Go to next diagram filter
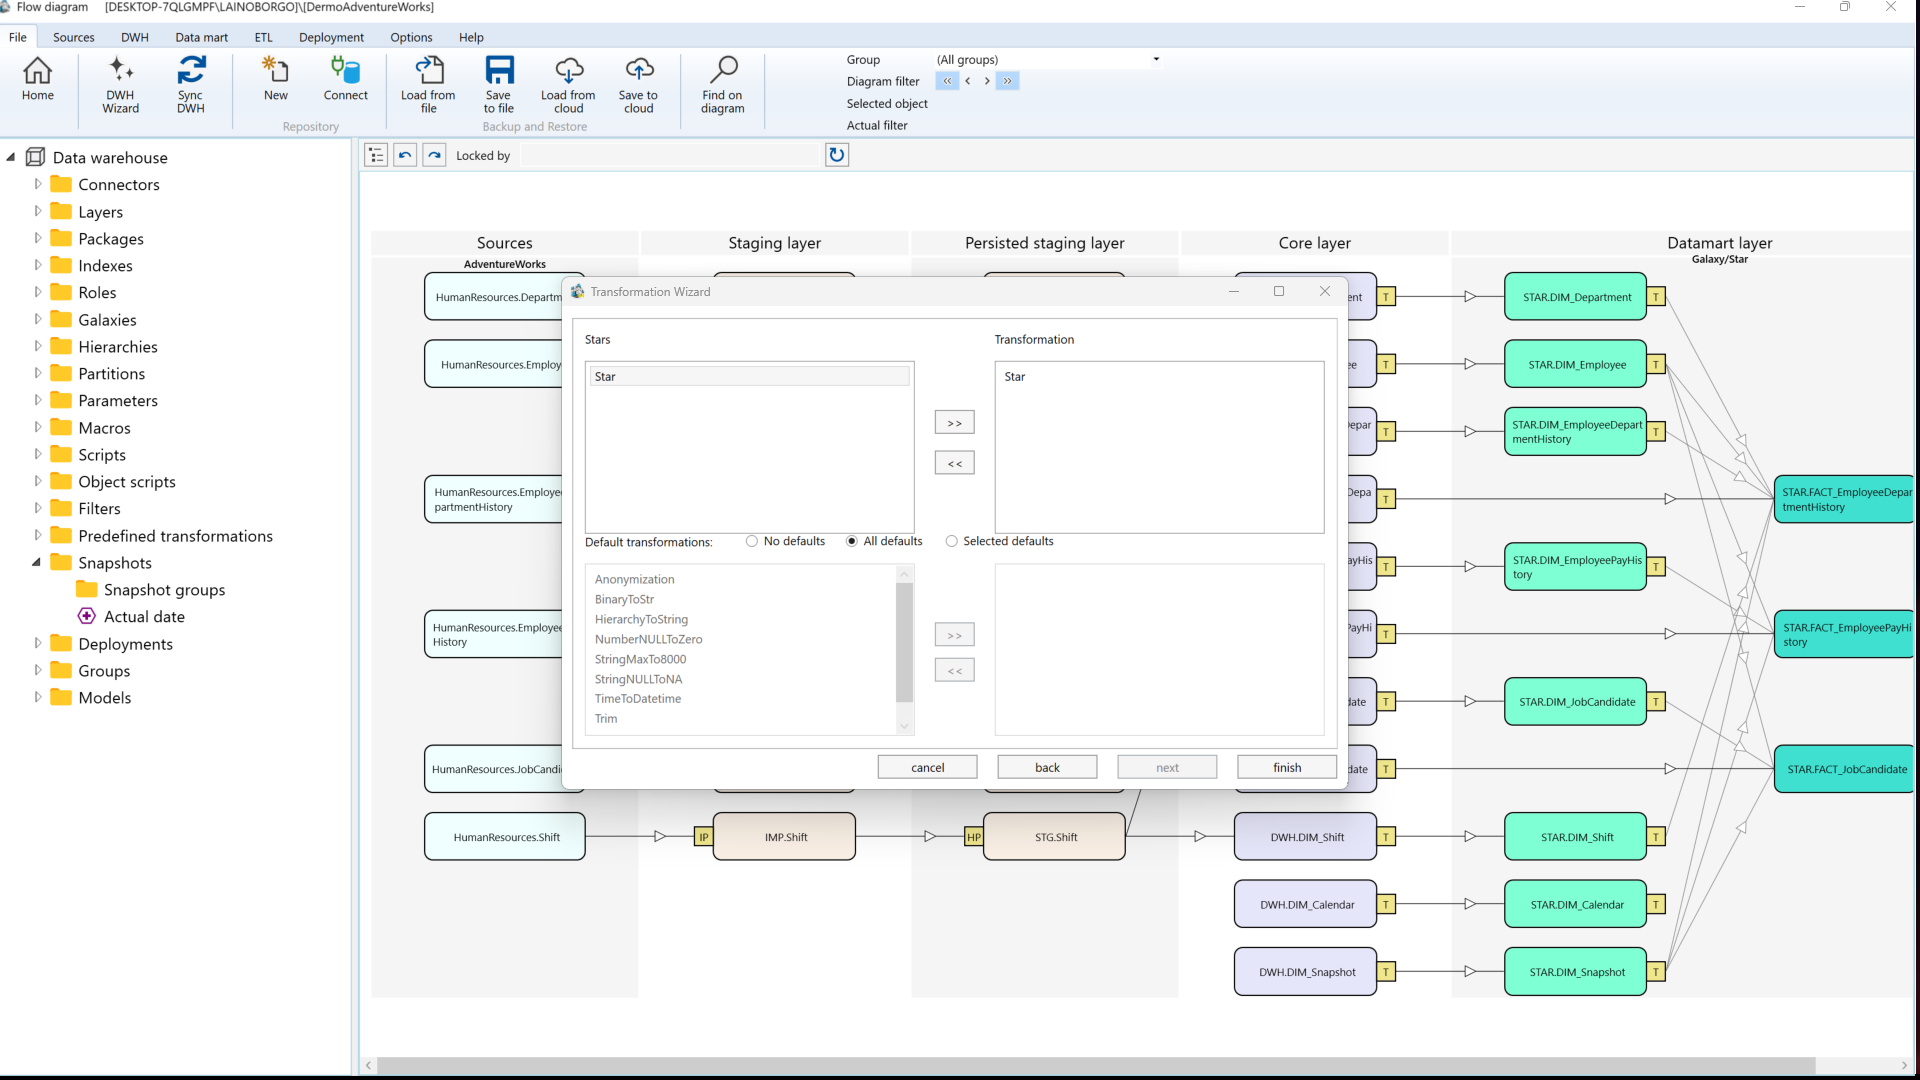 [987, 81]
